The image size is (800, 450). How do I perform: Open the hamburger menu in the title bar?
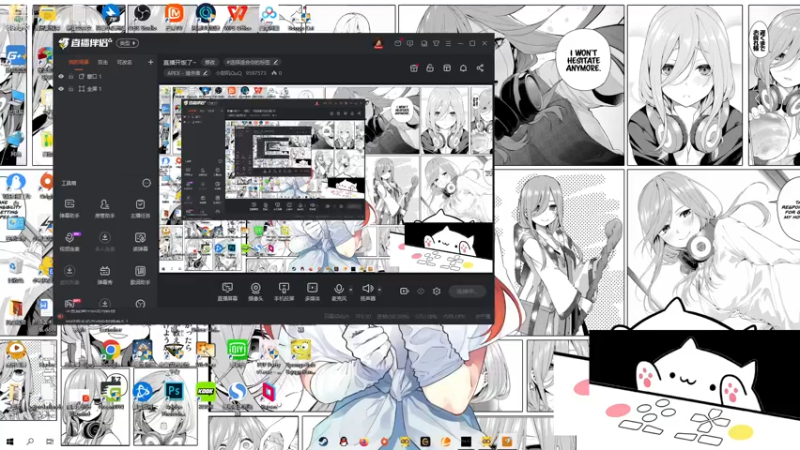coord(448,43)
